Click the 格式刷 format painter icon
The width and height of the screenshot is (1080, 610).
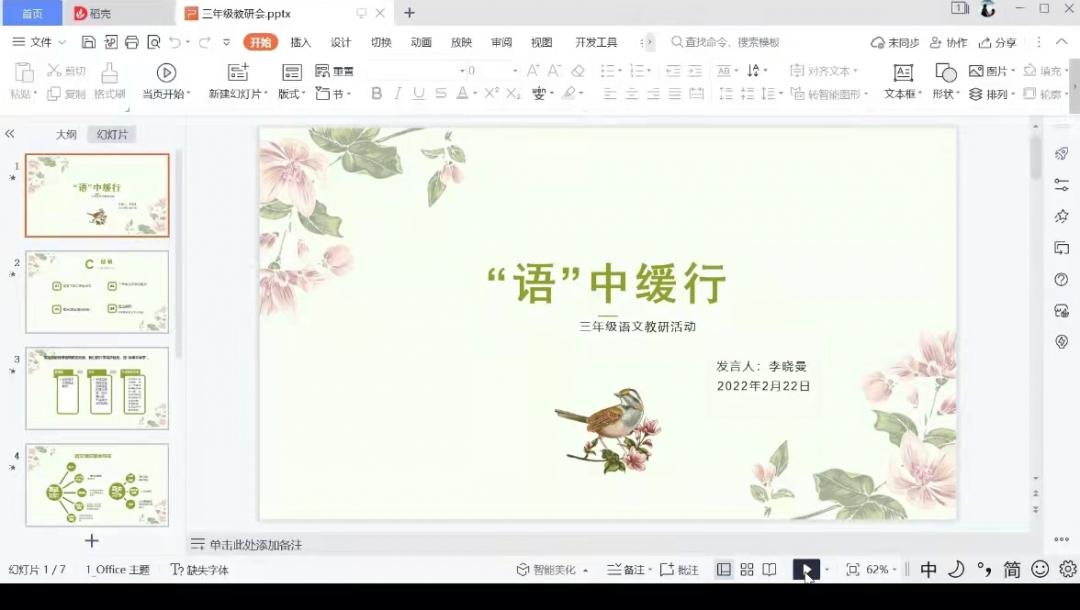coord(109,73)
